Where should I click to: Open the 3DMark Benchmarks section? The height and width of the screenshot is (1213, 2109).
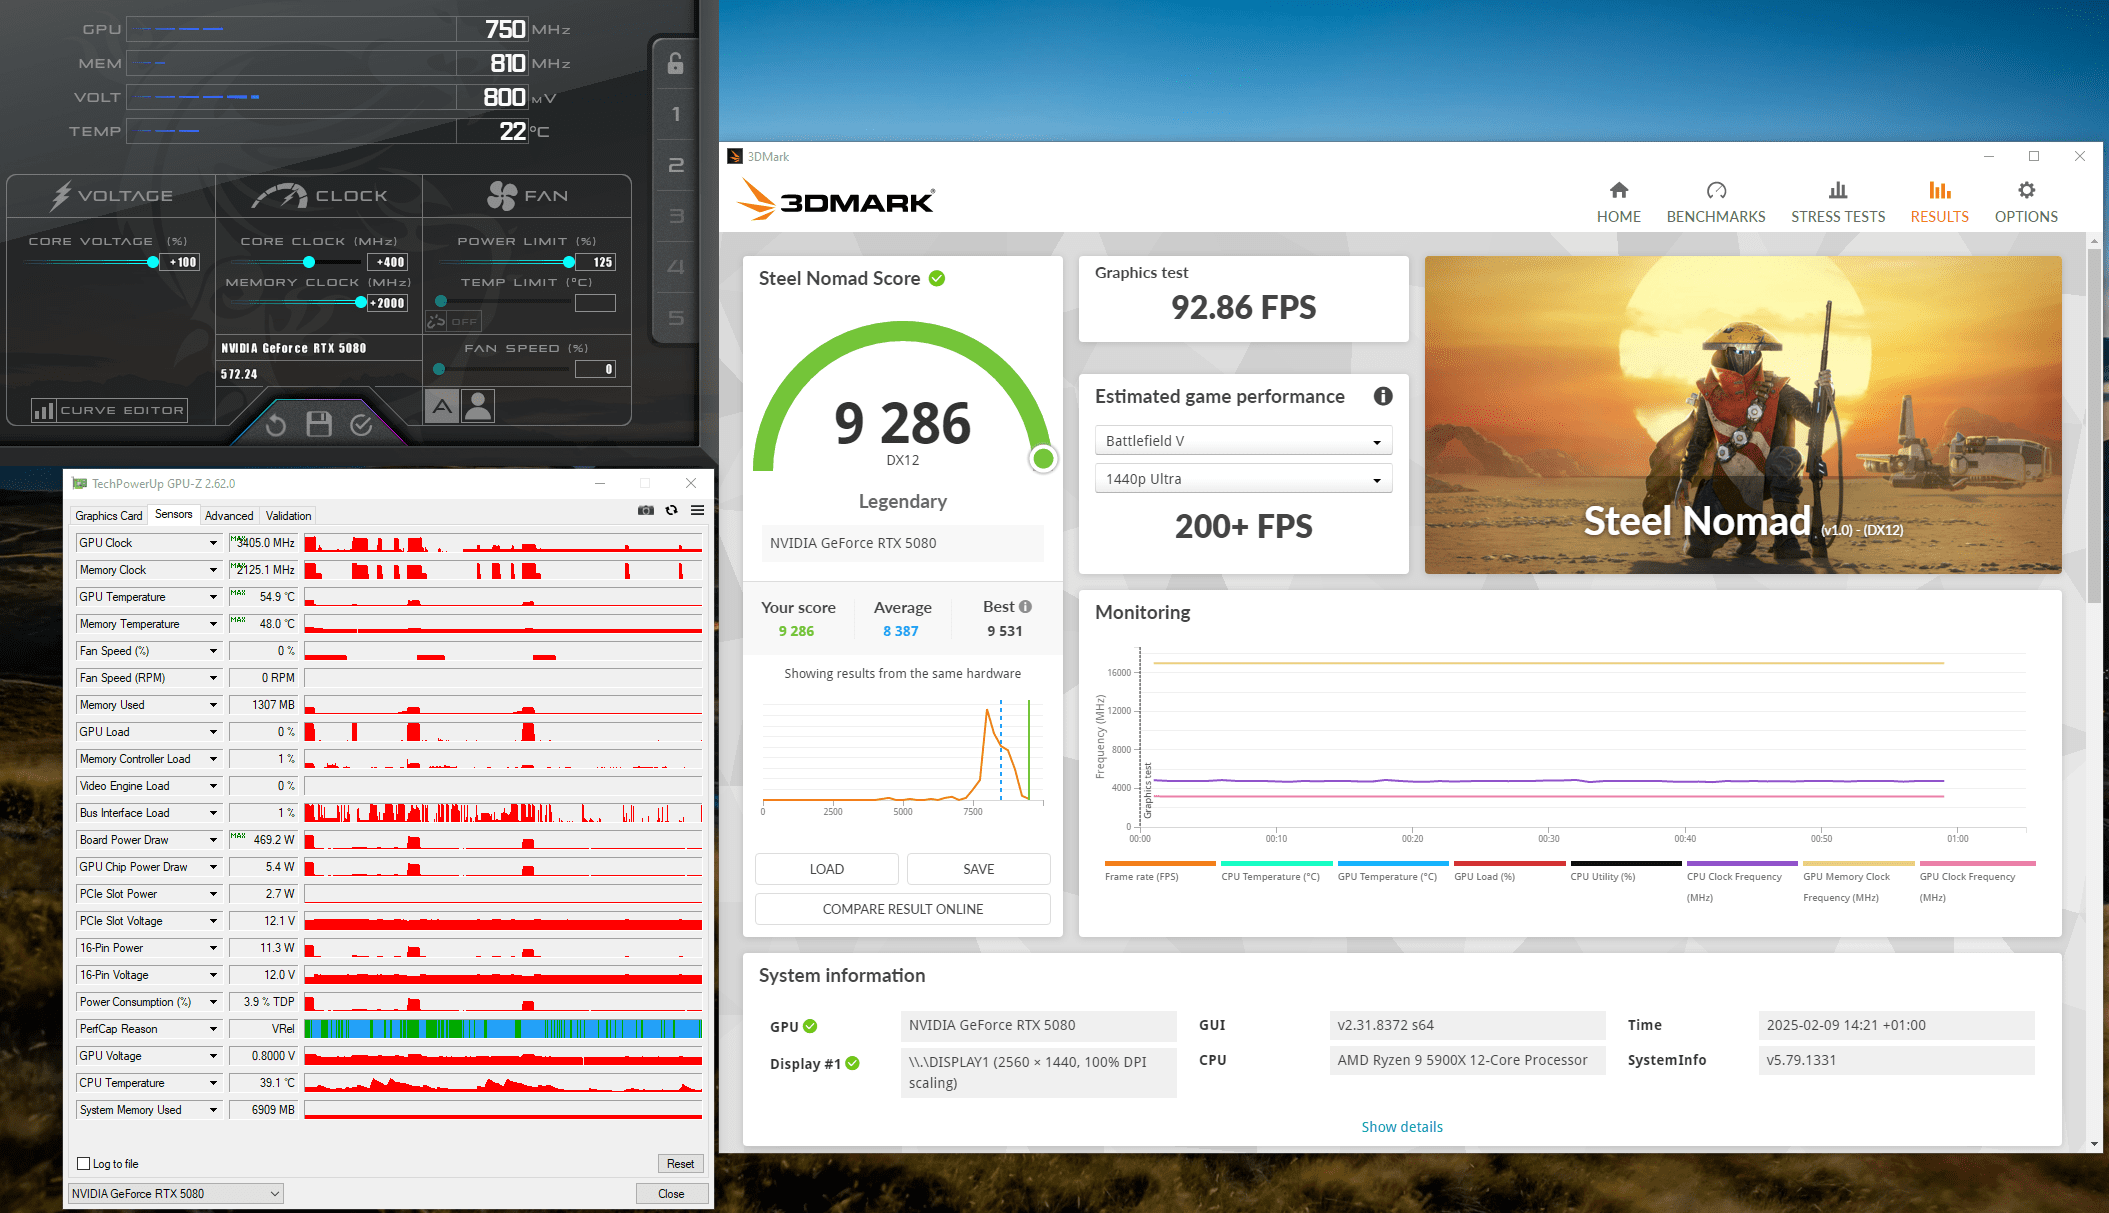(x=1716, y=202)
